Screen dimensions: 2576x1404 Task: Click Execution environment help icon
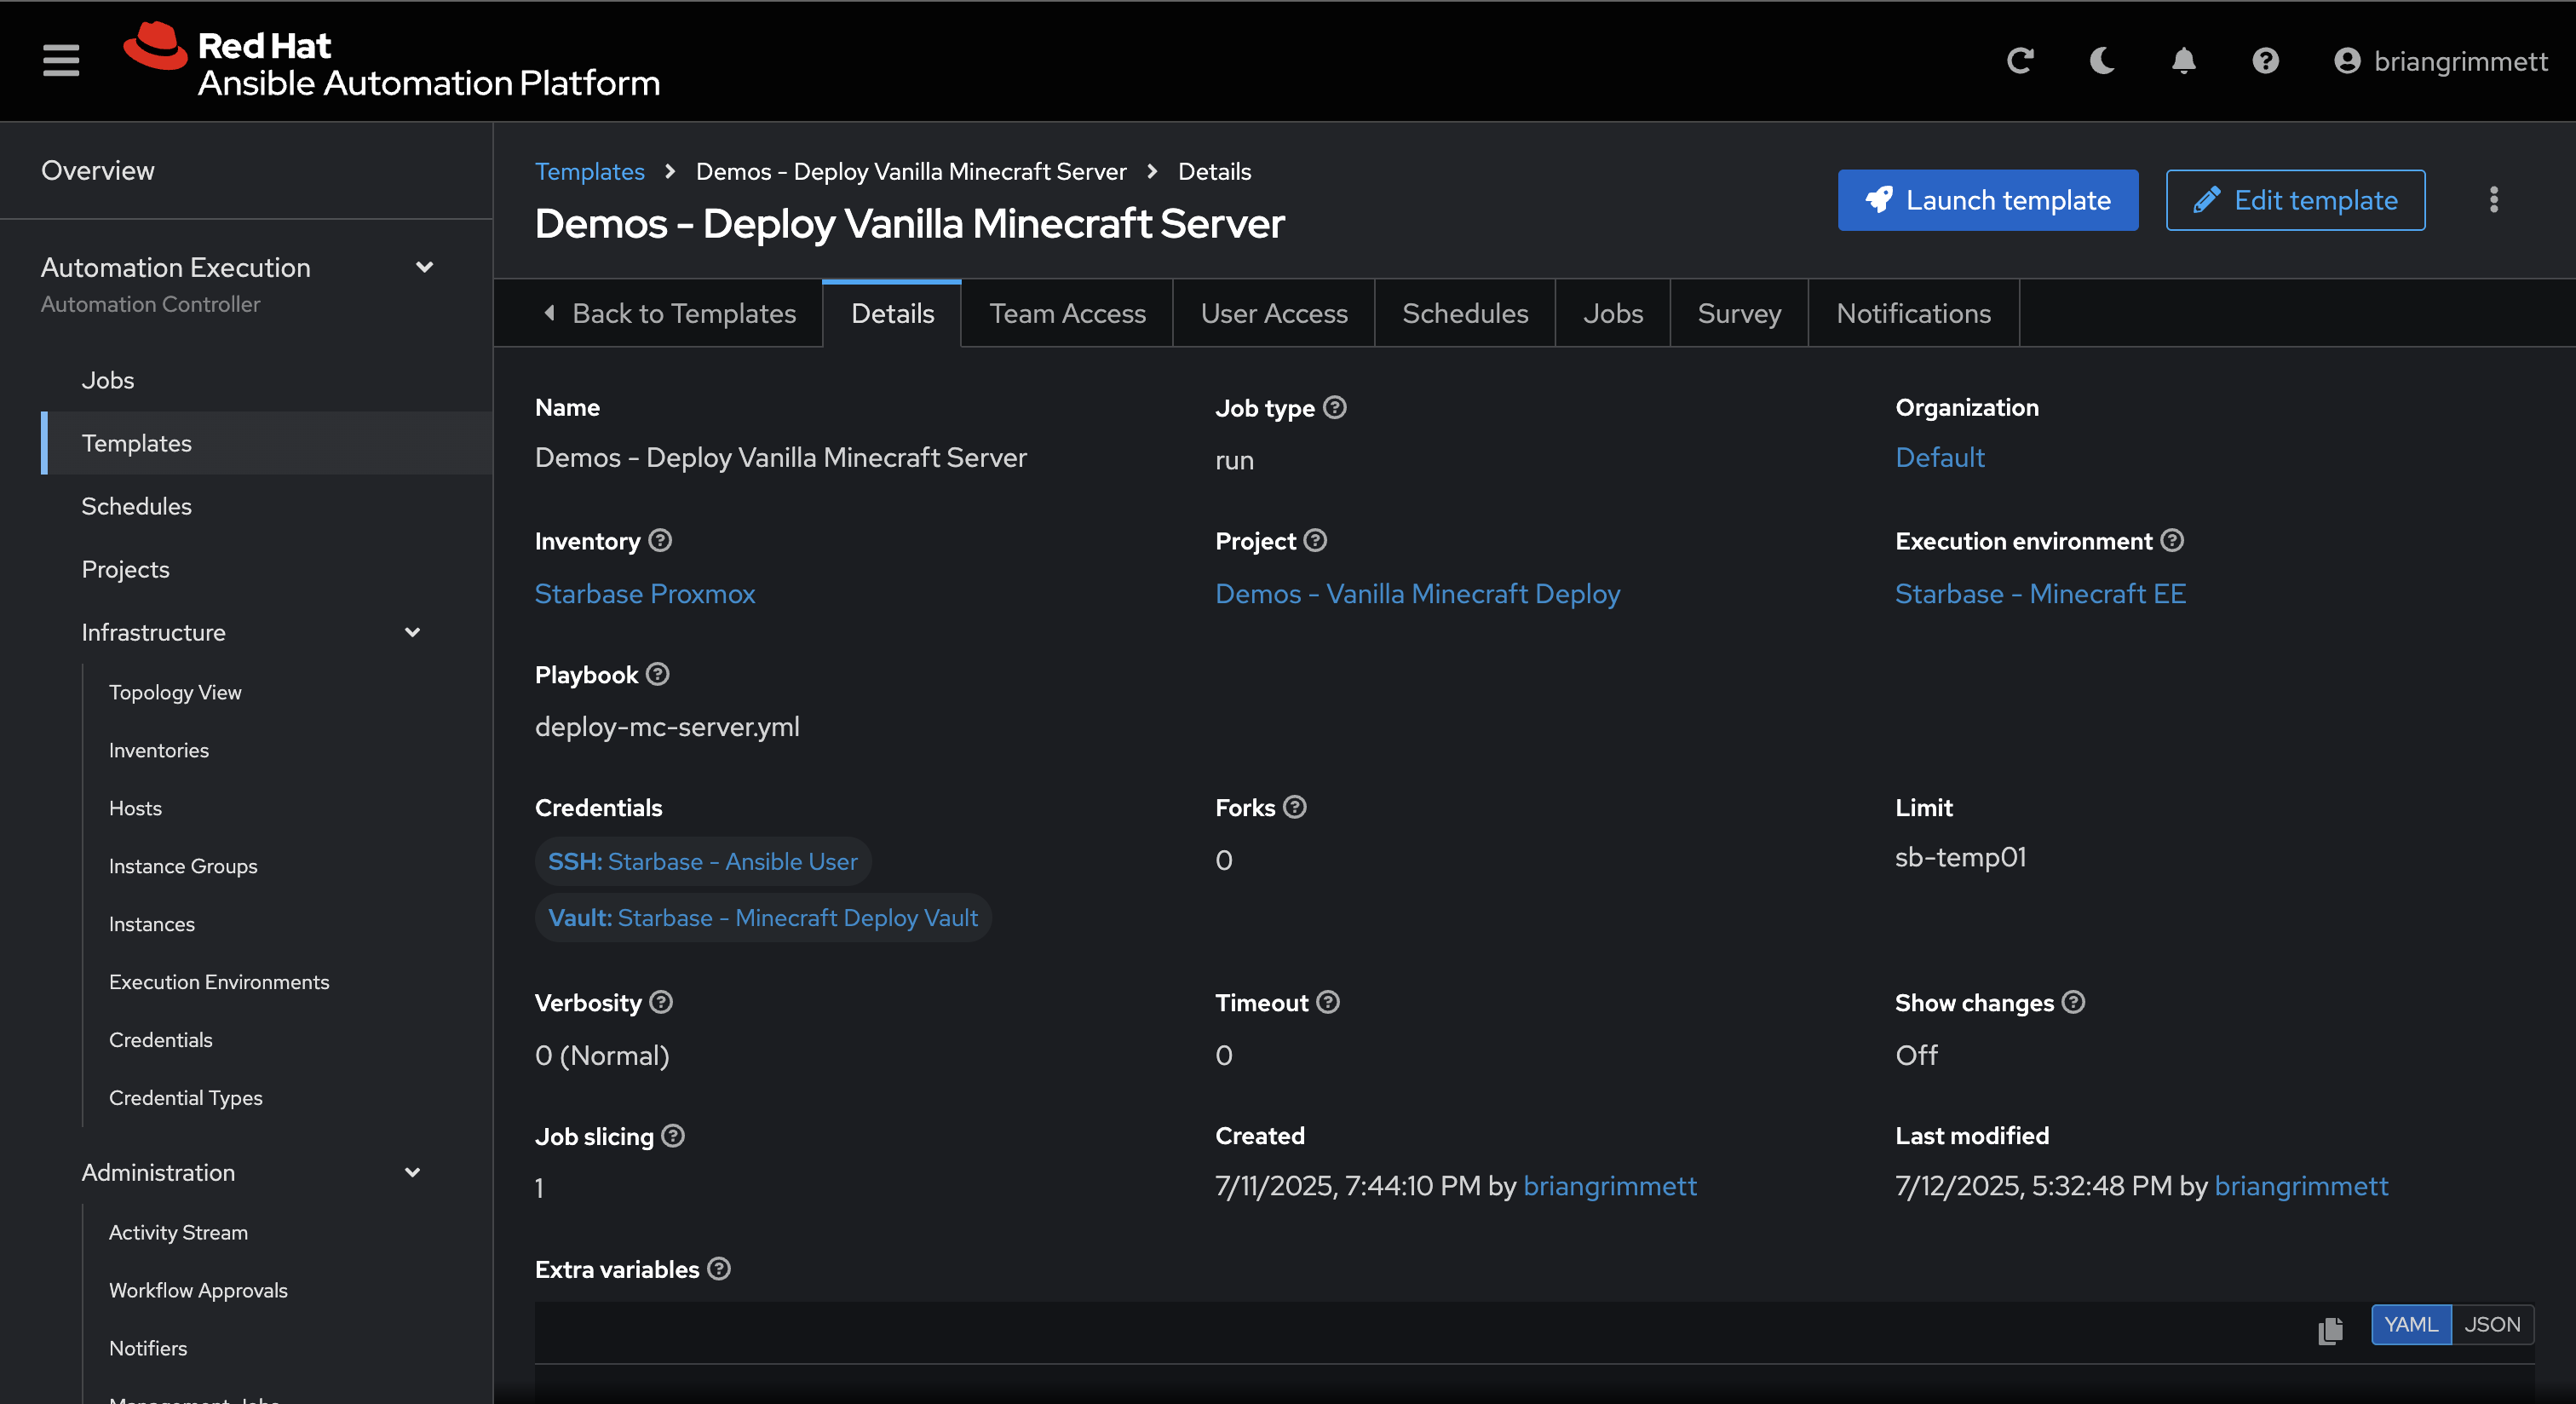[x=2172, y=540]
